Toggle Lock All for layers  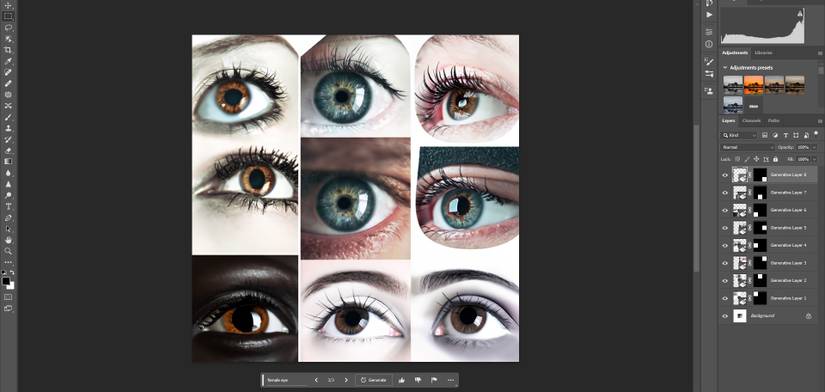click(x=776, y=159)
